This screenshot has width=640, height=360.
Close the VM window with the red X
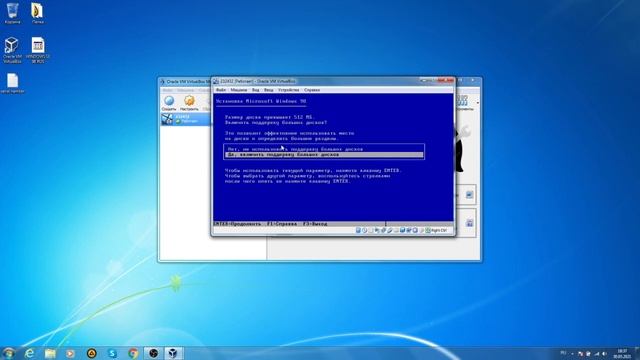(446, 81)
